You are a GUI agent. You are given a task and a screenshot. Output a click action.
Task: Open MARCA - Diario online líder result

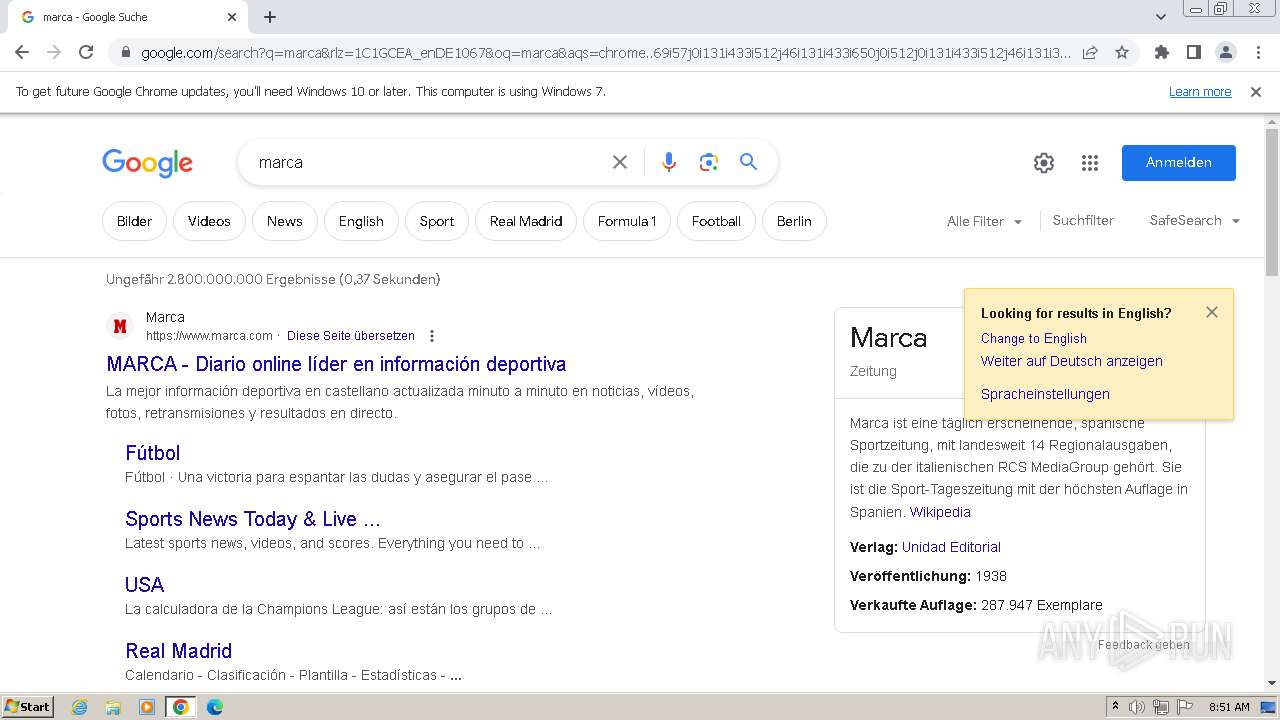pyautogui.click(x=336, y=364)
